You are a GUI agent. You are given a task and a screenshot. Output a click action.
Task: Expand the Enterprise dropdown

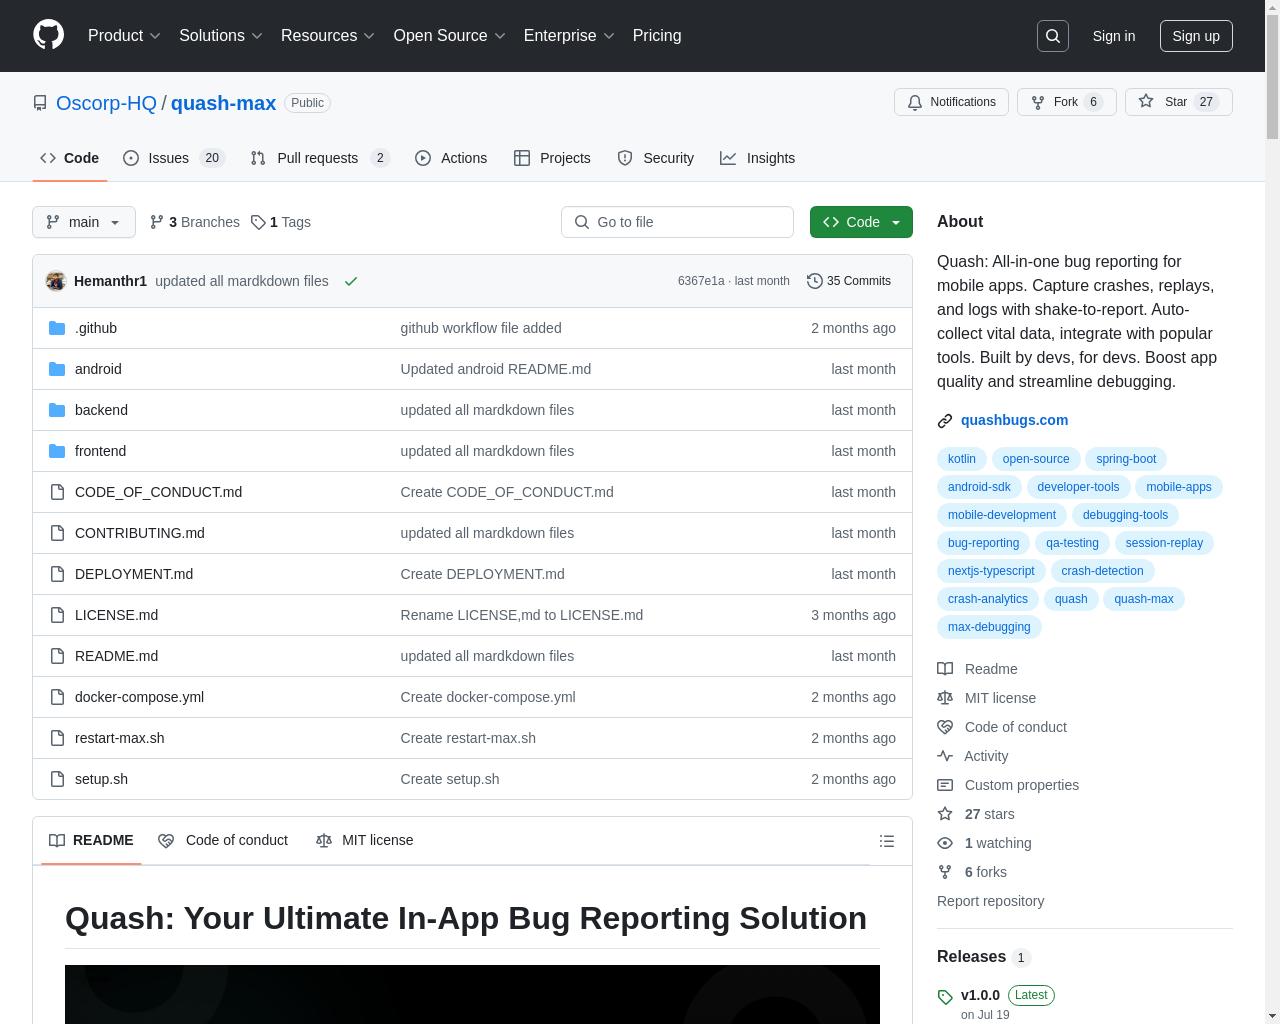point(569,36)
